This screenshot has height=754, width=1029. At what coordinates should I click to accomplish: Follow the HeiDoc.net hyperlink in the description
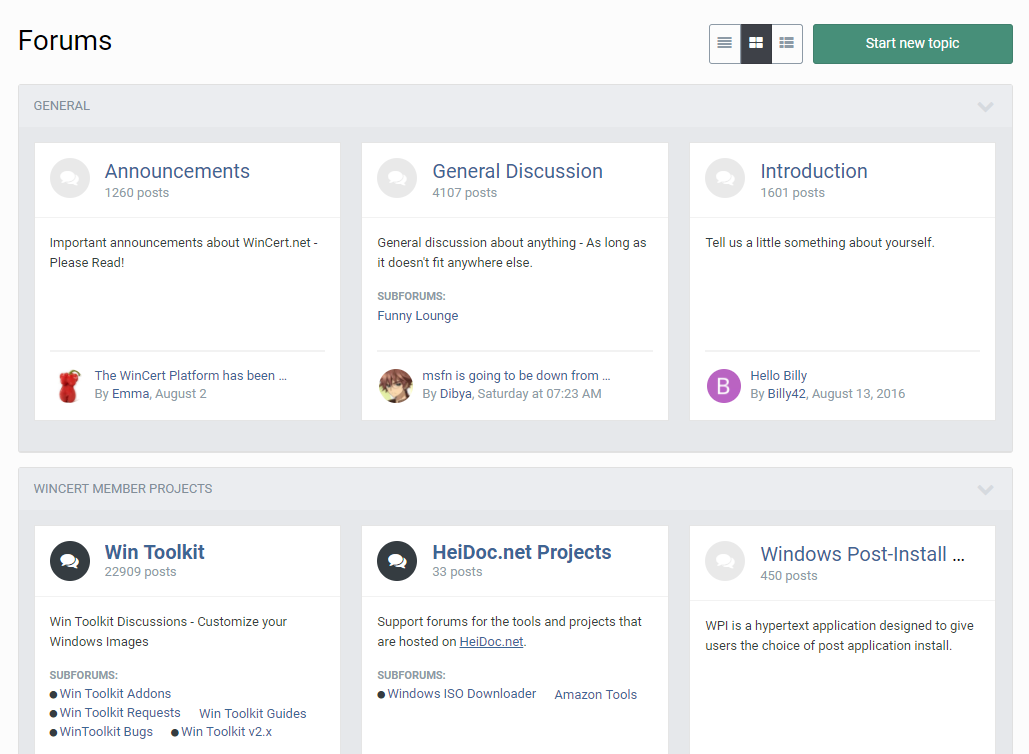point(491,642)
